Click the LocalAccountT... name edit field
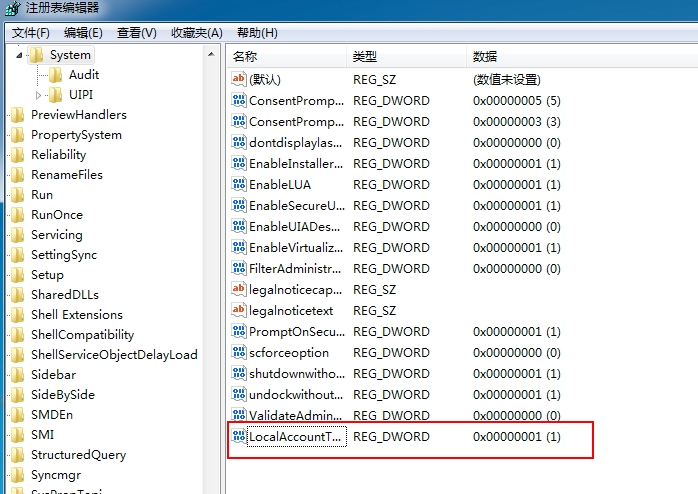Image resolution: width=698 pixels, height=494 pixels. (296, 437)
